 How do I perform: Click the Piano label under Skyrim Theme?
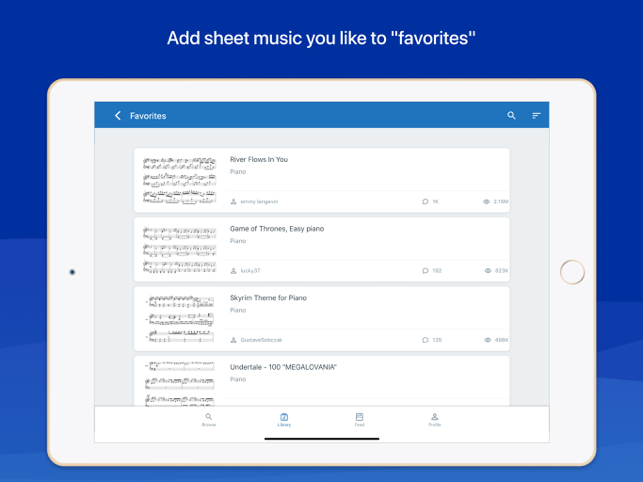[238, 310]
